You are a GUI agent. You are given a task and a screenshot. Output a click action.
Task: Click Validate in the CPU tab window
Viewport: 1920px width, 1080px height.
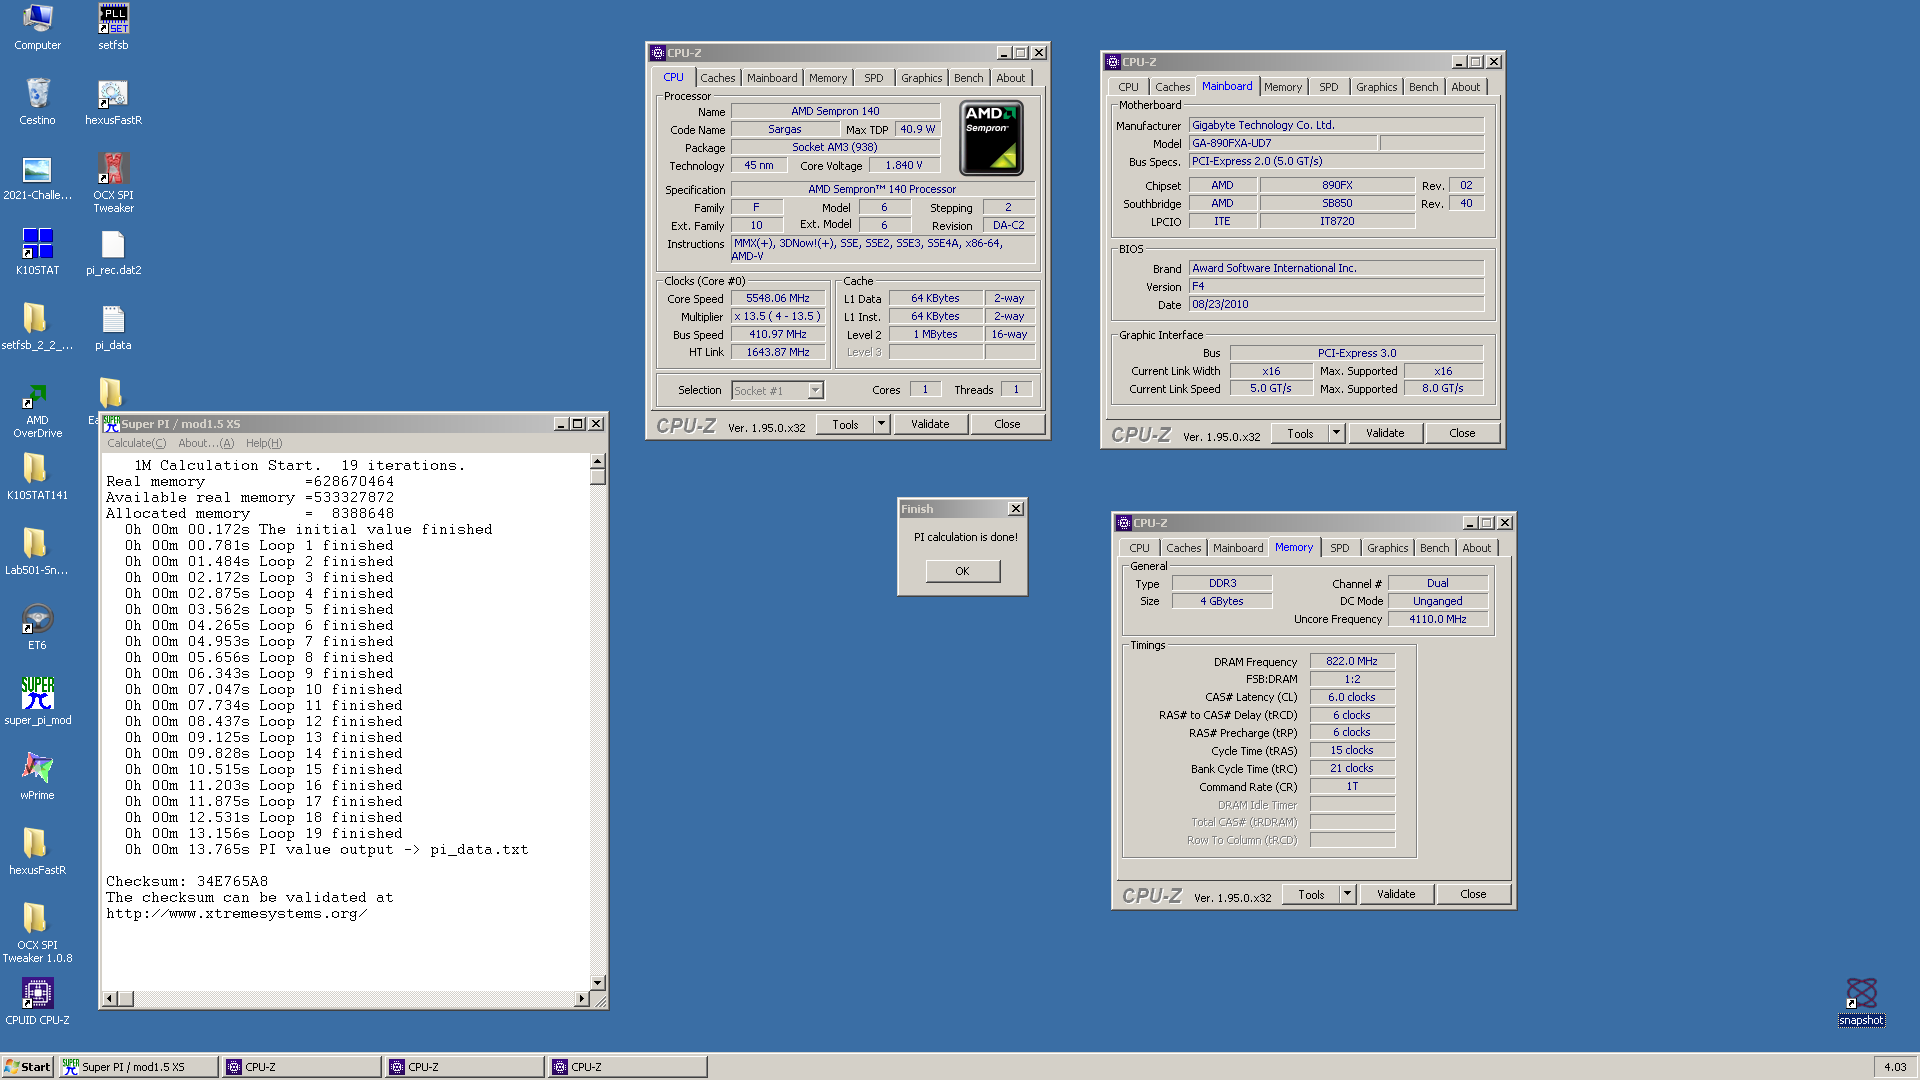pos(930,424)
